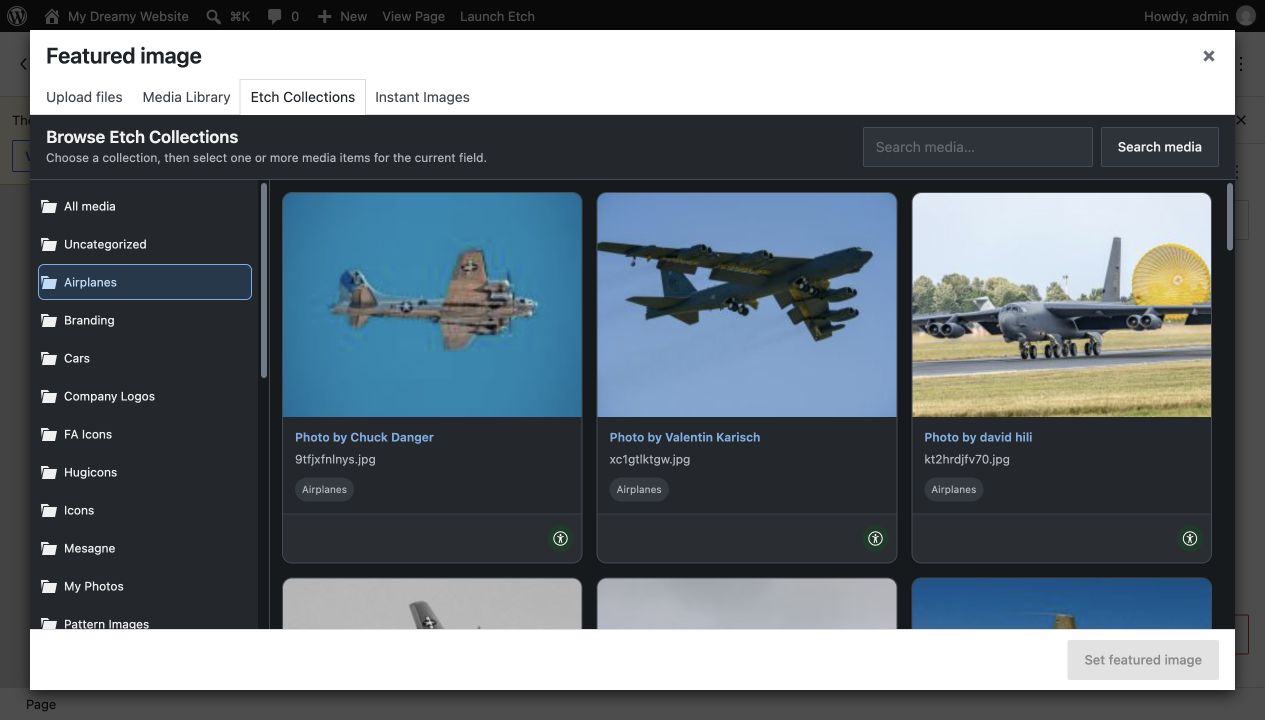The width and height of the screenshot is (1280, 720).
Task: Click the Photo by Chuck Danger title
Action: coord(364,437)
